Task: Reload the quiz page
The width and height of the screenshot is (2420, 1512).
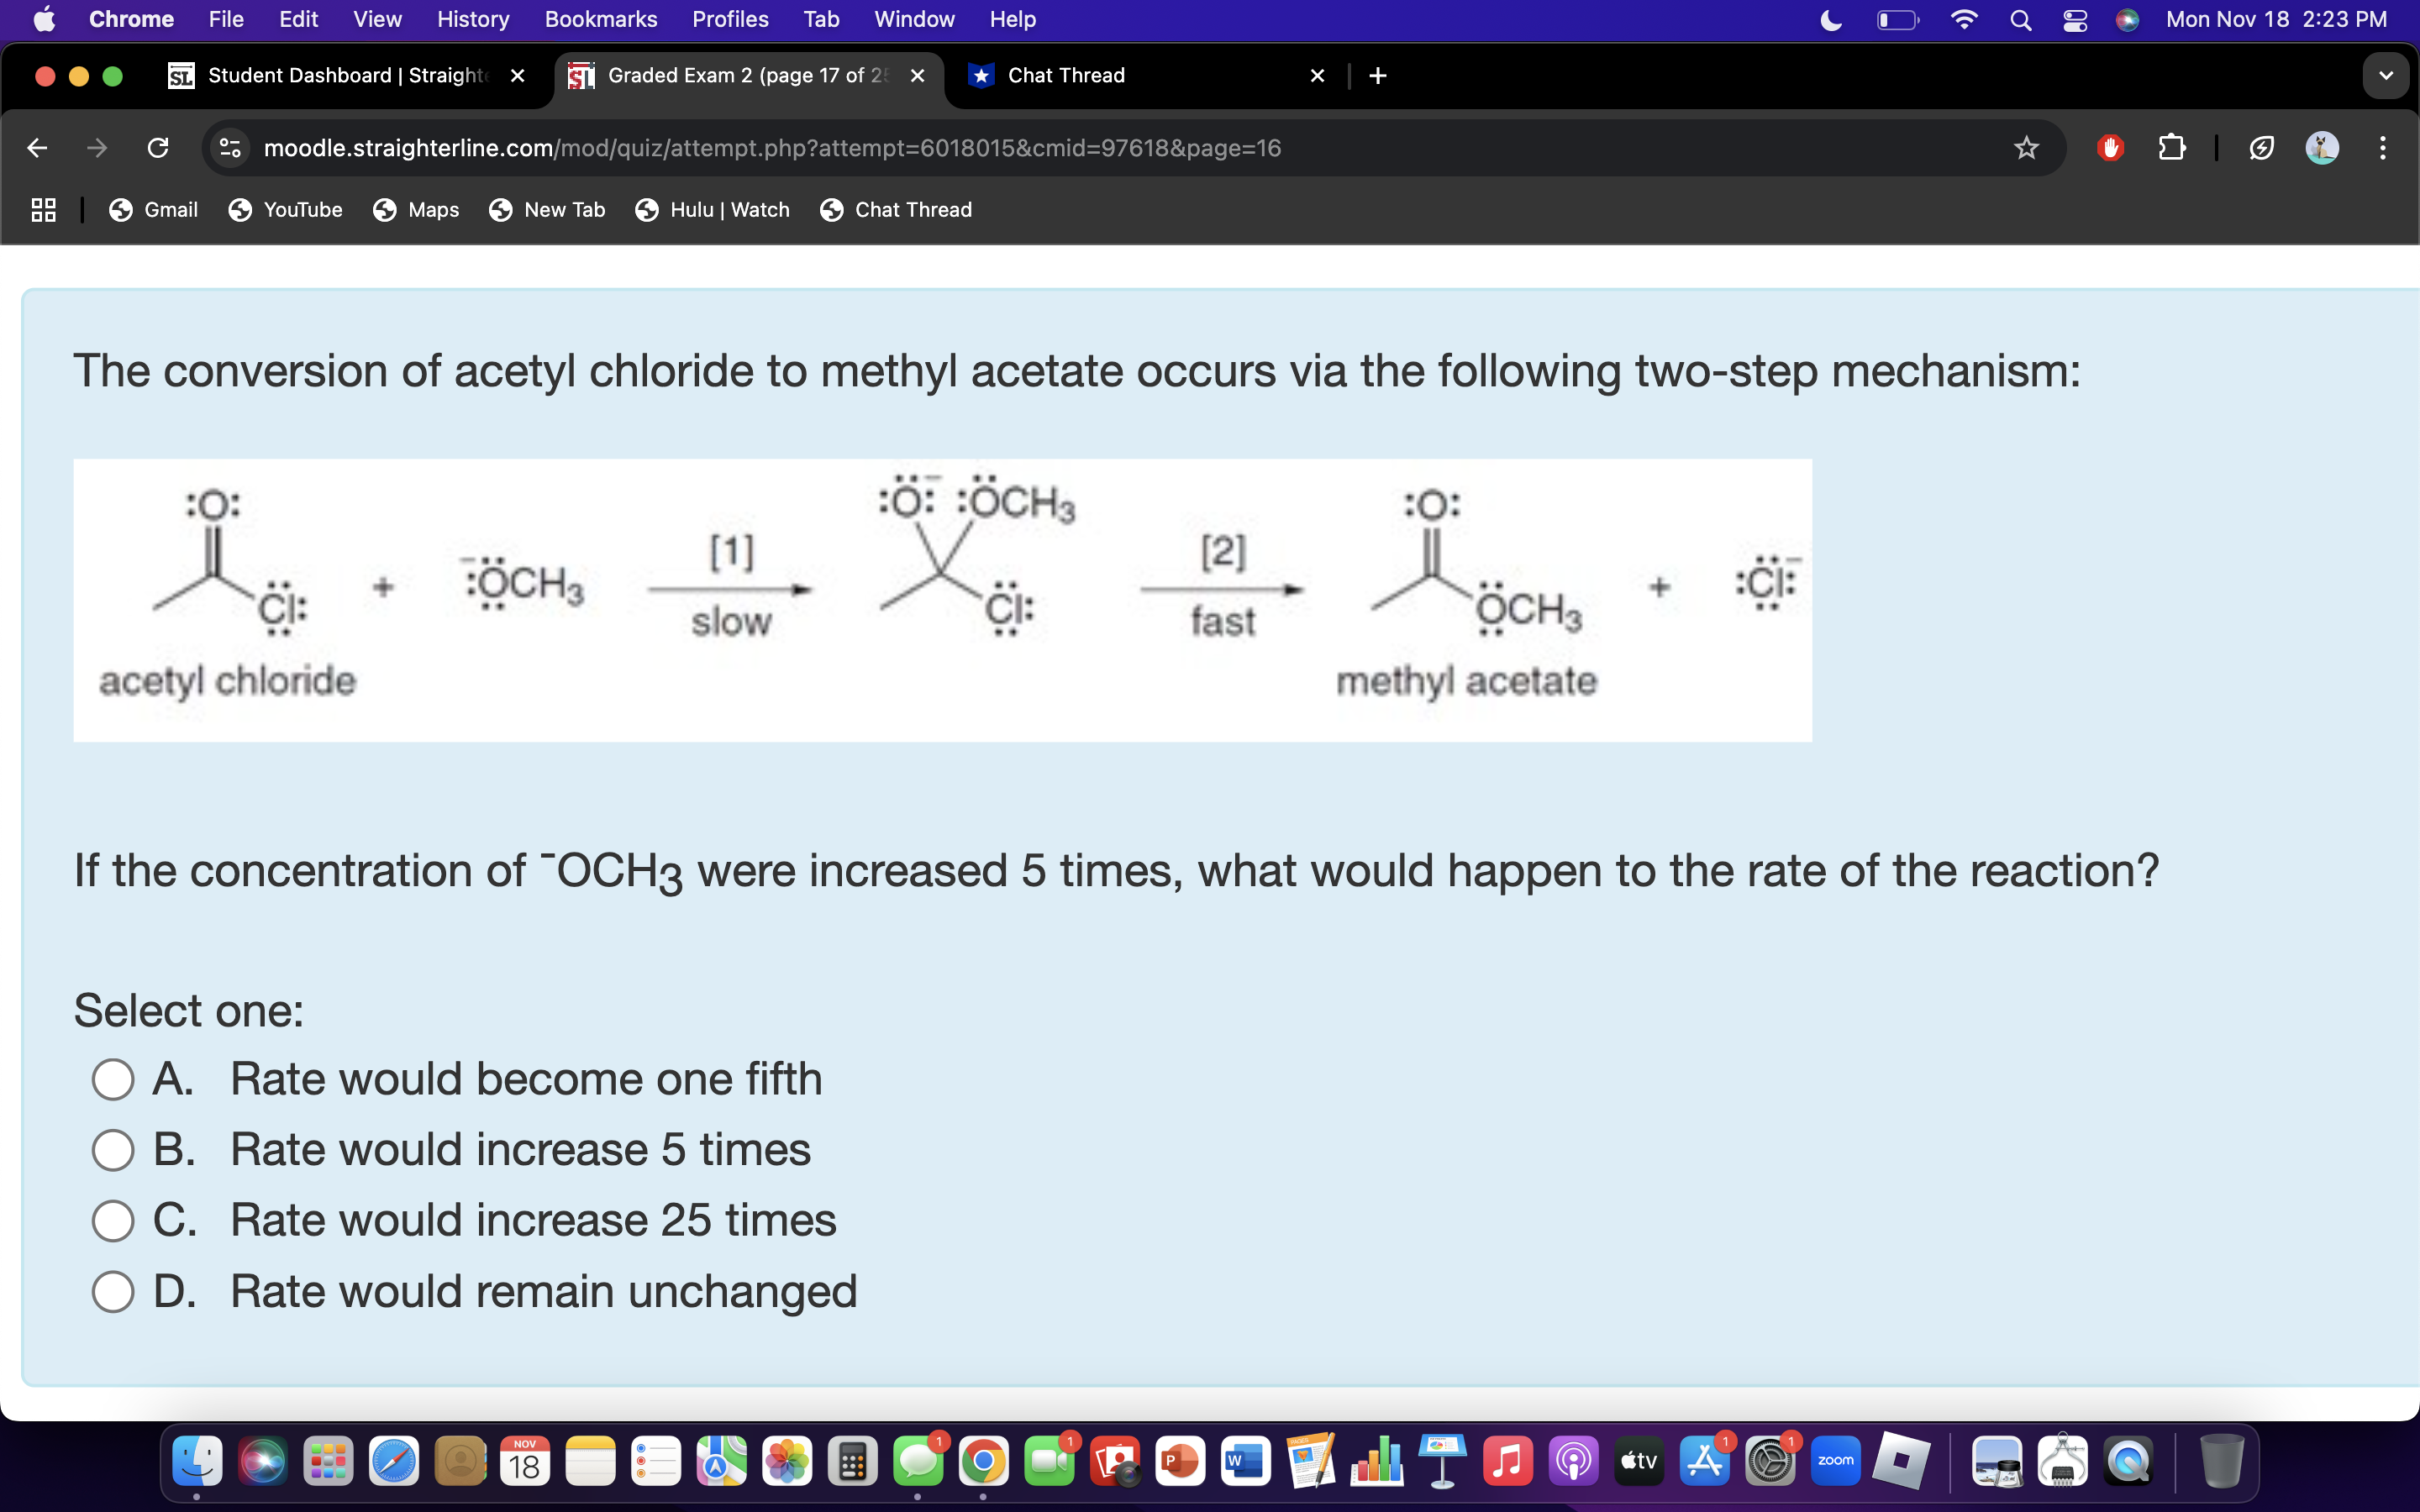Action: [157, 148]
